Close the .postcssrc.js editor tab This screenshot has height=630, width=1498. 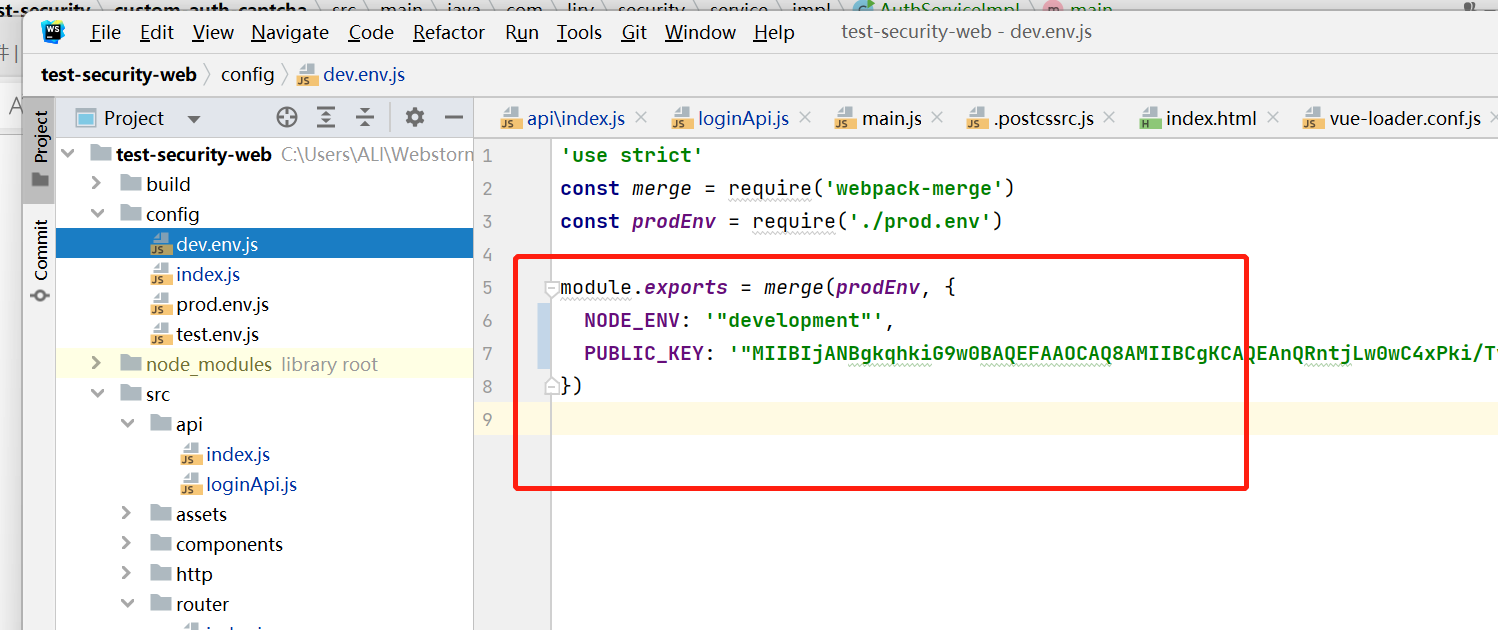[x=1111, y=118]
